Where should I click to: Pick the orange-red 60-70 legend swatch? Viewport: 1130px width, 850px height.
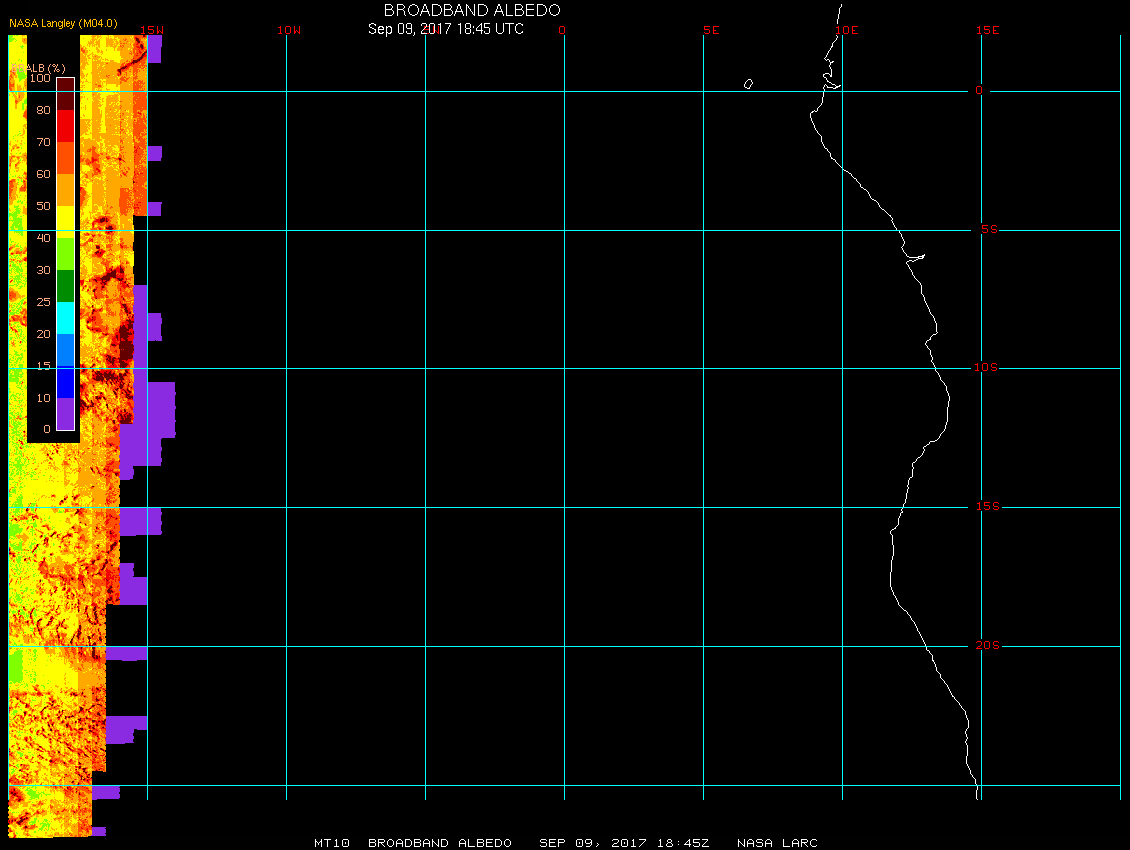[x=66, y=158]
